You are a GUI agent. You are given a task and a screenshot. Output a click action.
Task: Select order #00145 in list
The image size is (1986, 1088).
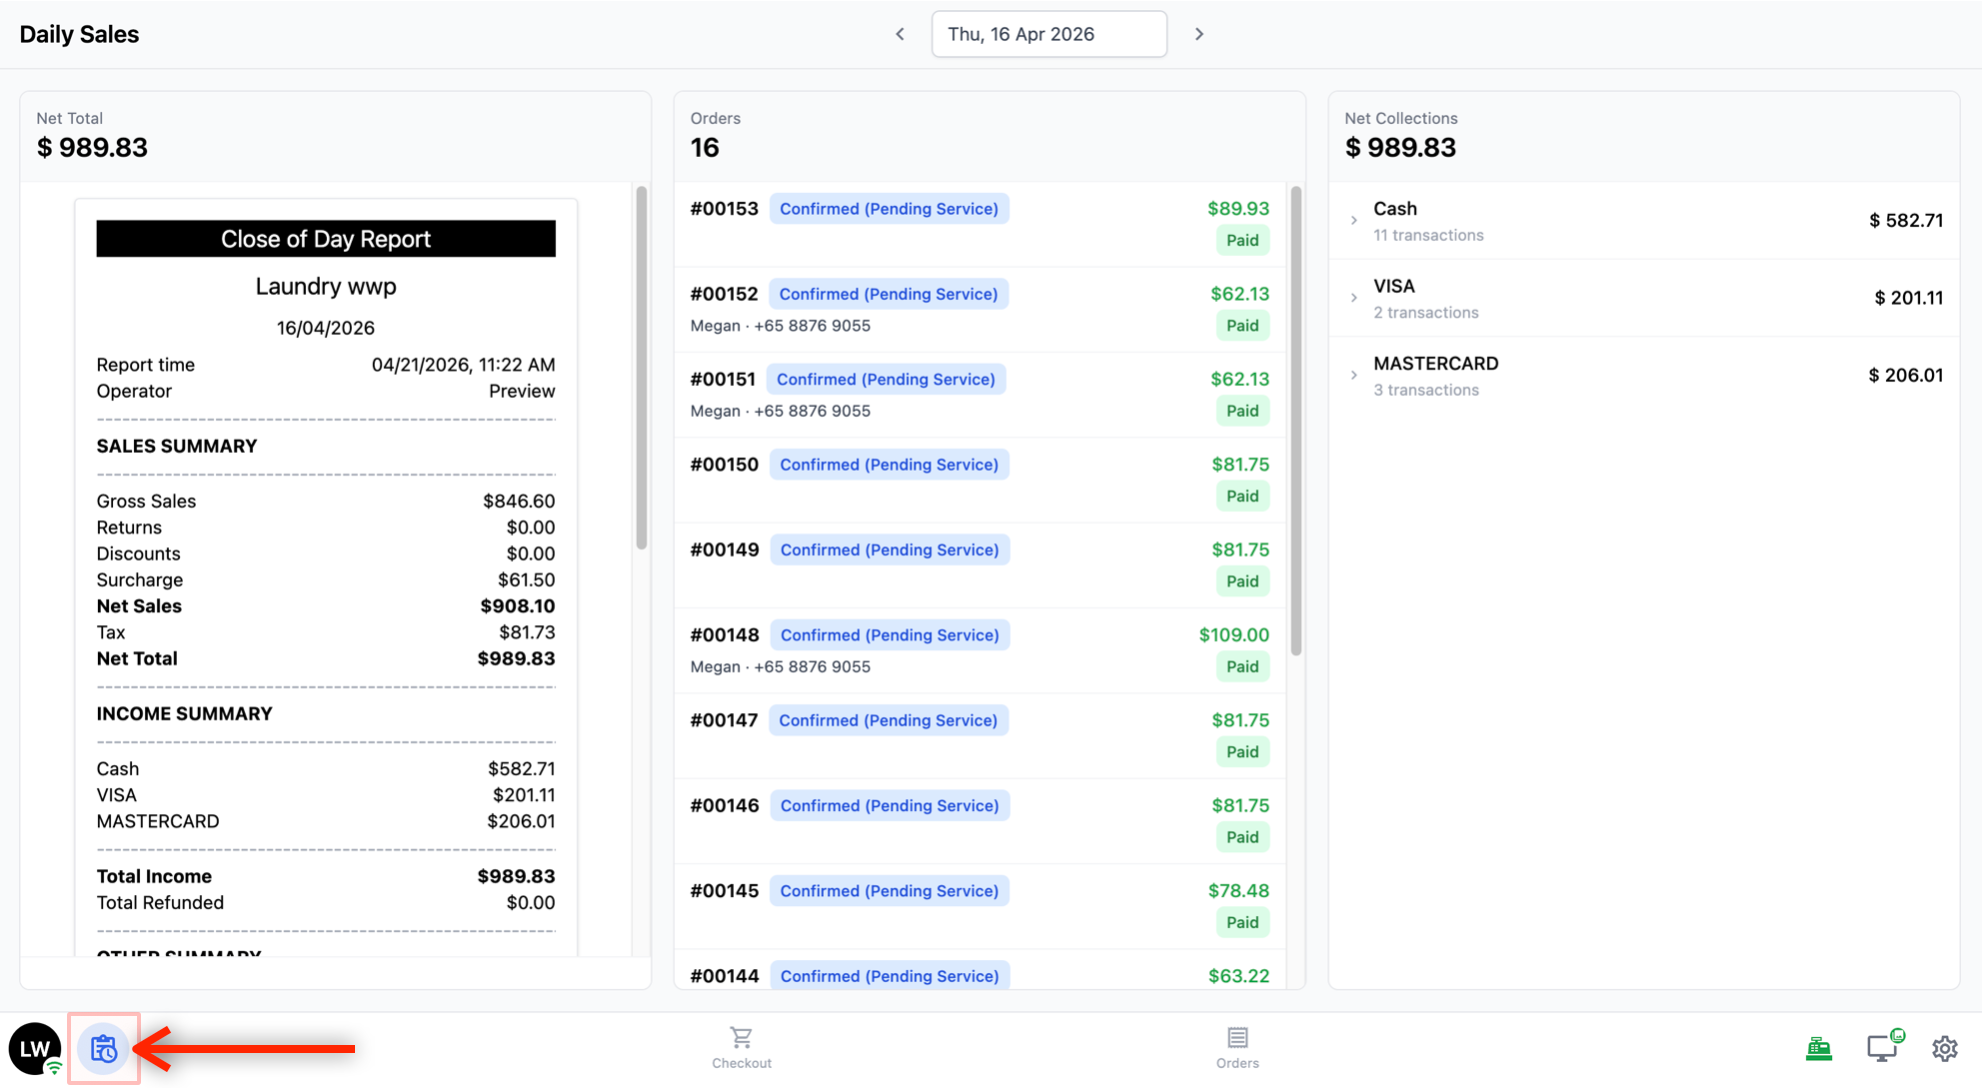(724, 891)
